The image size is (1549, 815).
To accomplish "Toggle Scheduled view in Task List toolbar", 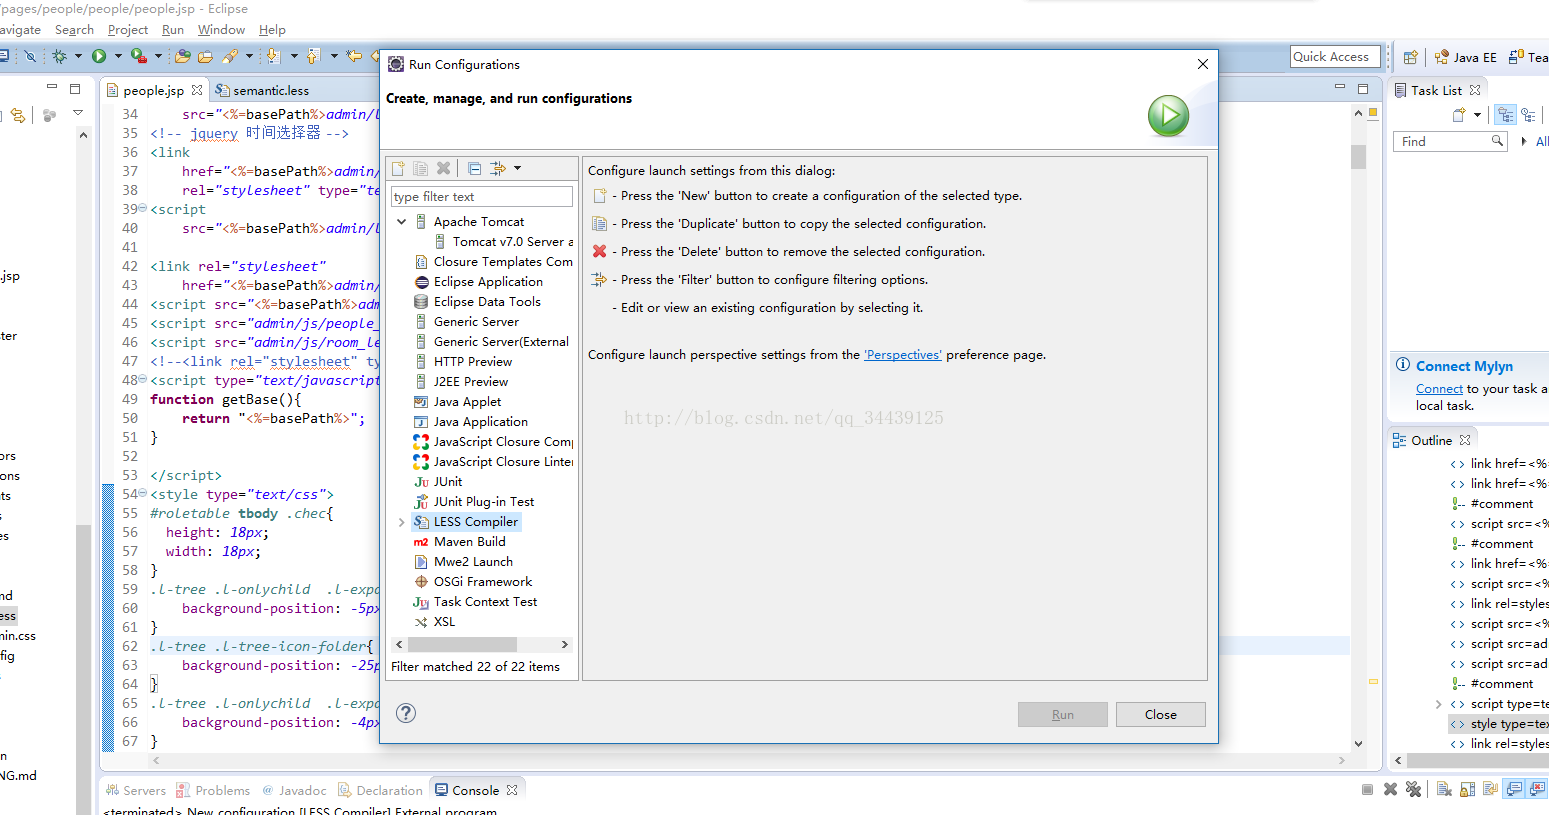I will (1528, 115).
